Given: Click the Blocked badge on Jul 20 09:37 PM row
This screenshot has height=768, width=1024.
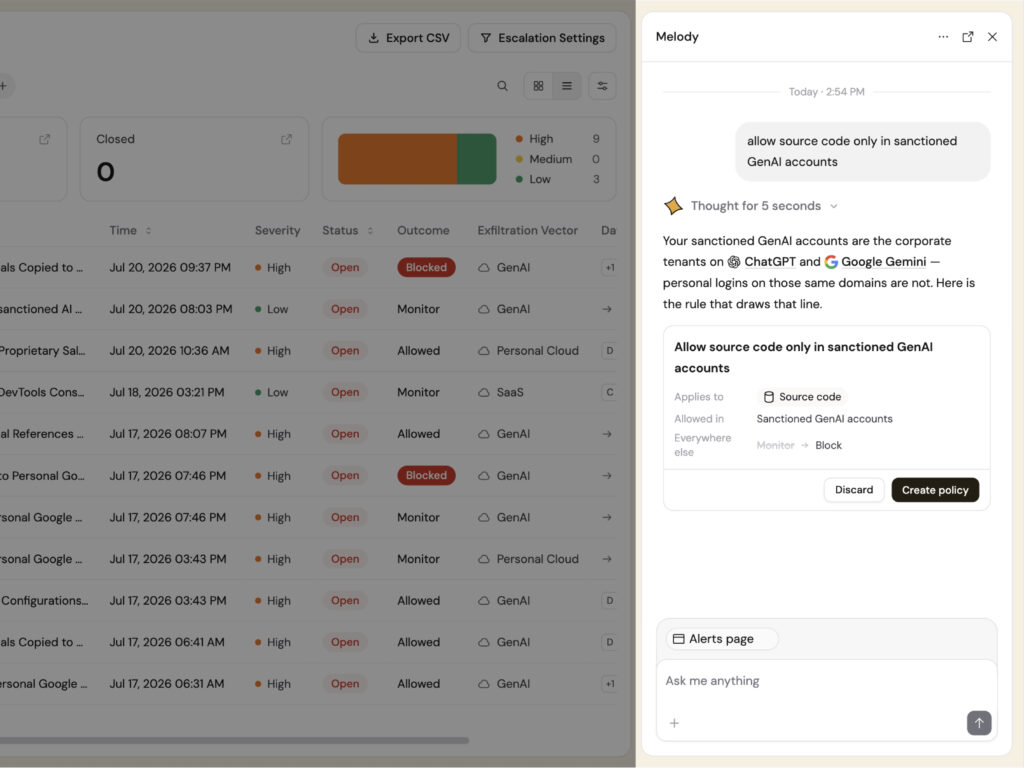Looking at the screenshot, I should point(426,268).
